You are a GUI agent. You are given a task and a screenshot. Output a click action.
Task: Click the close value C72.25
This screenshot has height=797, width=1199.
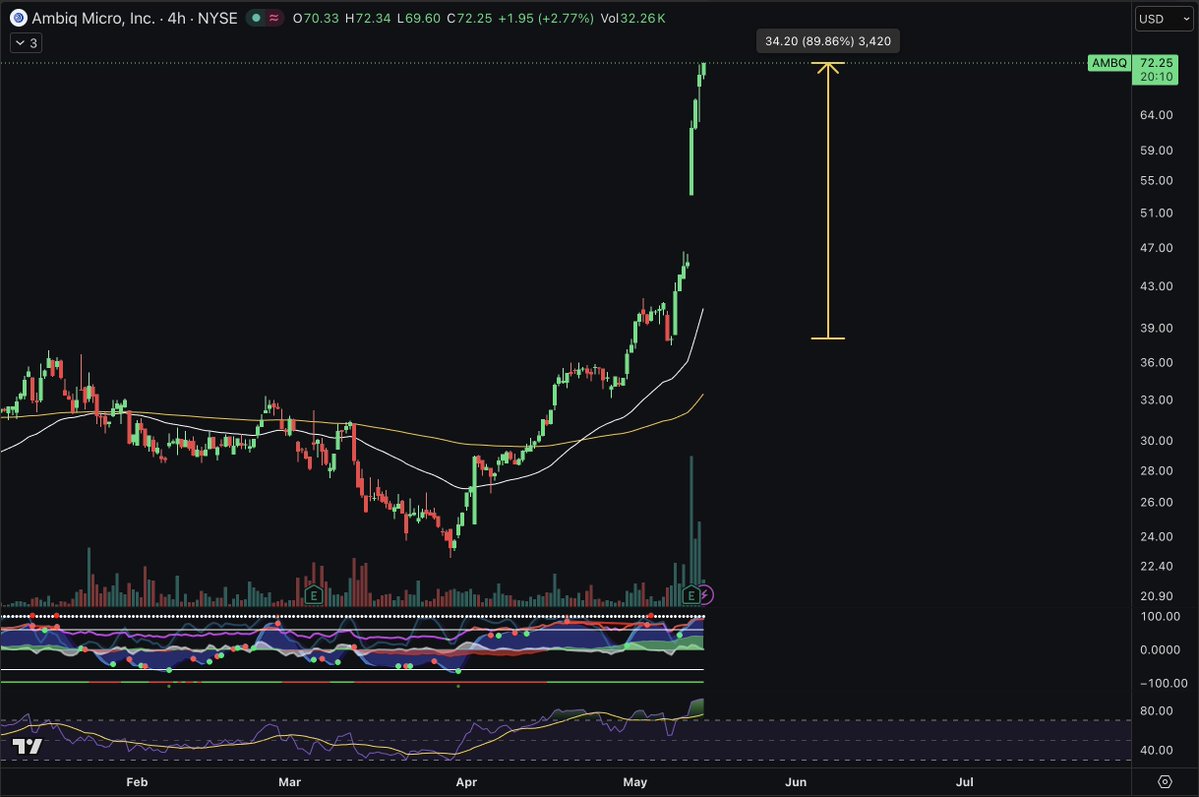click(x=470, y=18)
